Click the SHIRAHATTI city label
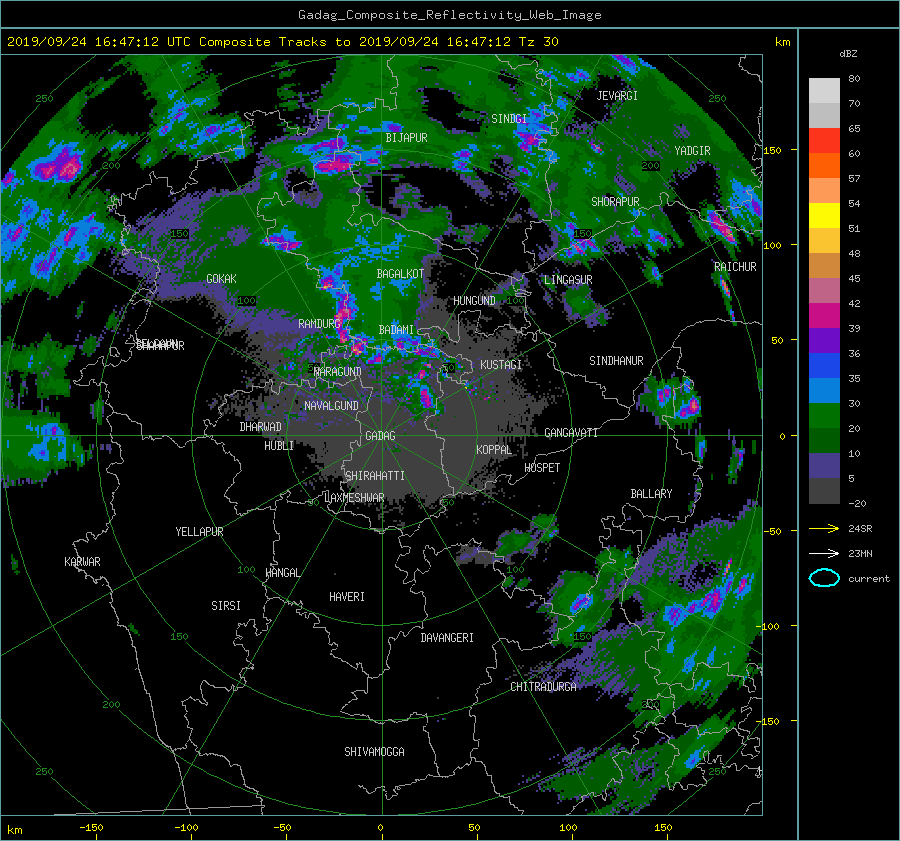The width and height of the screenshot is (900, 841). click(x=375, y=476)
